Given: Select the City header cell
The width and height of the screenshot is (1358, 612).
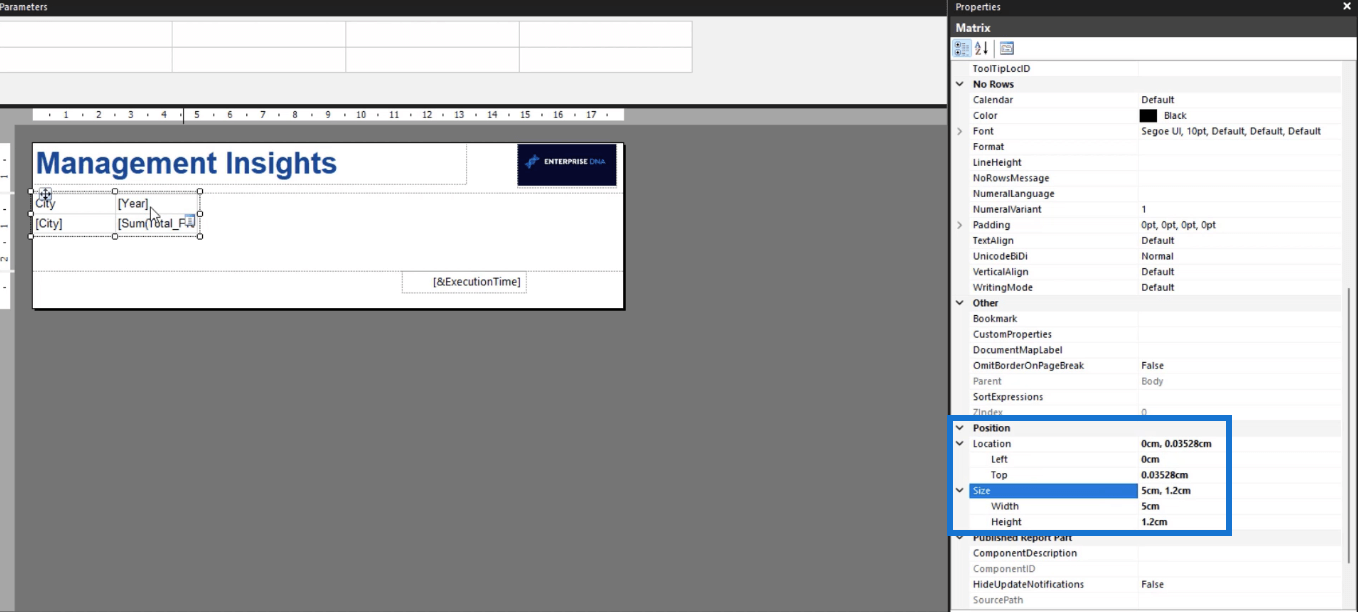Looking at the screenshot, I should click(x=74, y=204).
